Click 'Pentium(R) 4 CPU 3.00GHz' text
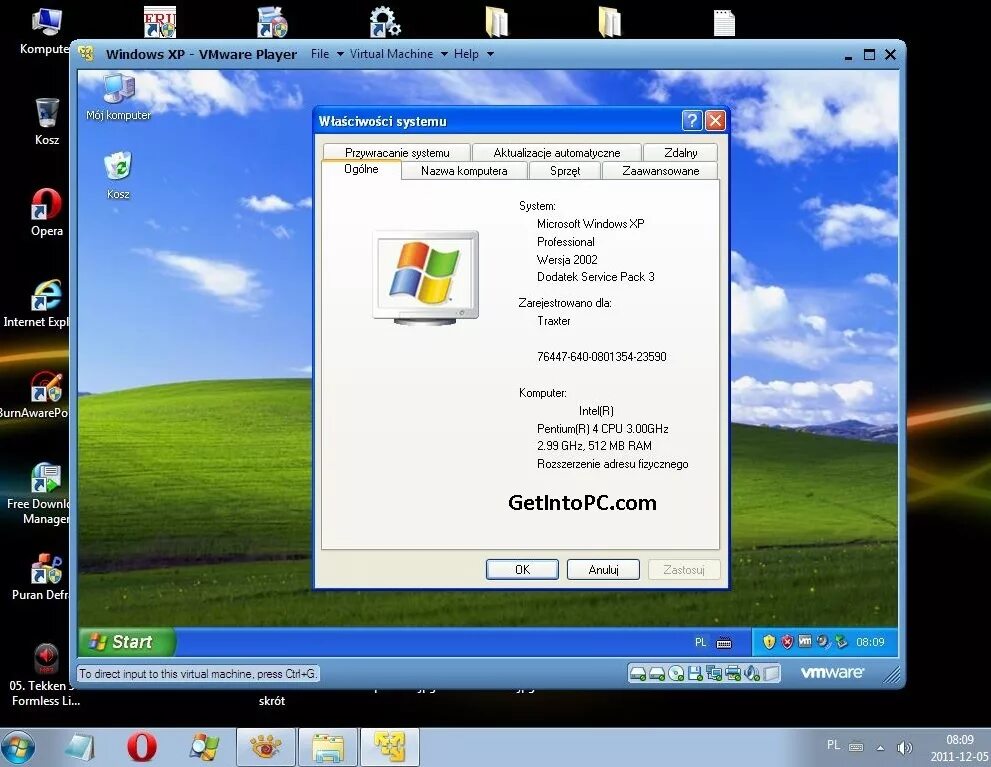991x767 pixels. tap(602, 428)
